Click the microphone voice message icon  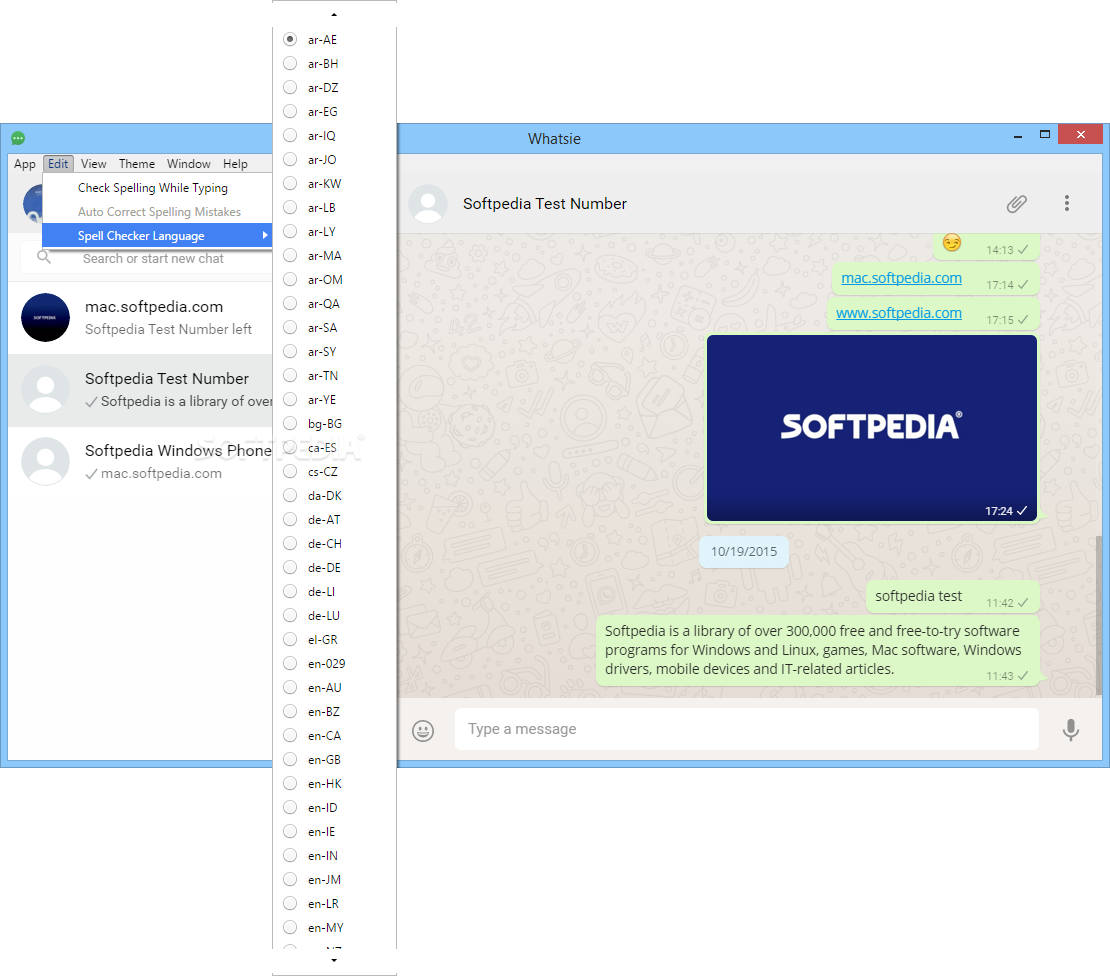point(1070,730)
